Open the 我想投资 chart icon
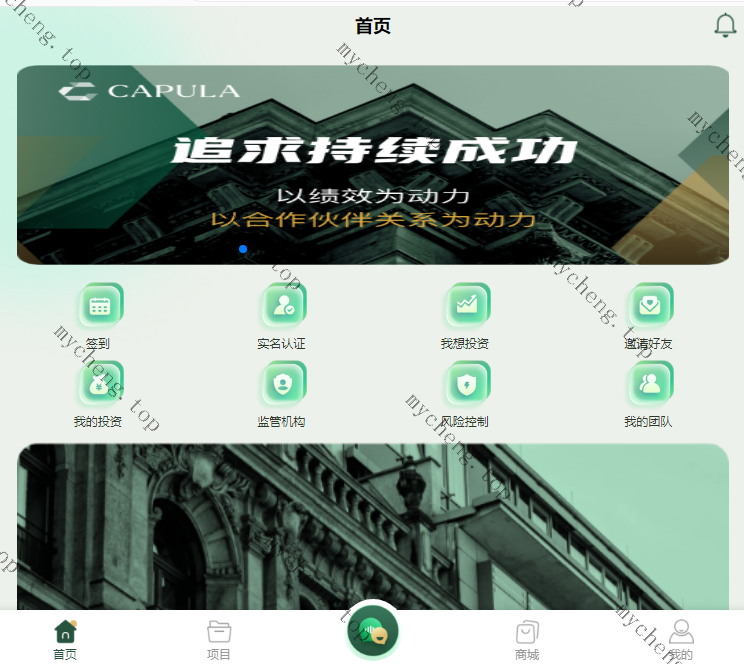The height and width of the screenshot is (664, 744). (467, 305)
